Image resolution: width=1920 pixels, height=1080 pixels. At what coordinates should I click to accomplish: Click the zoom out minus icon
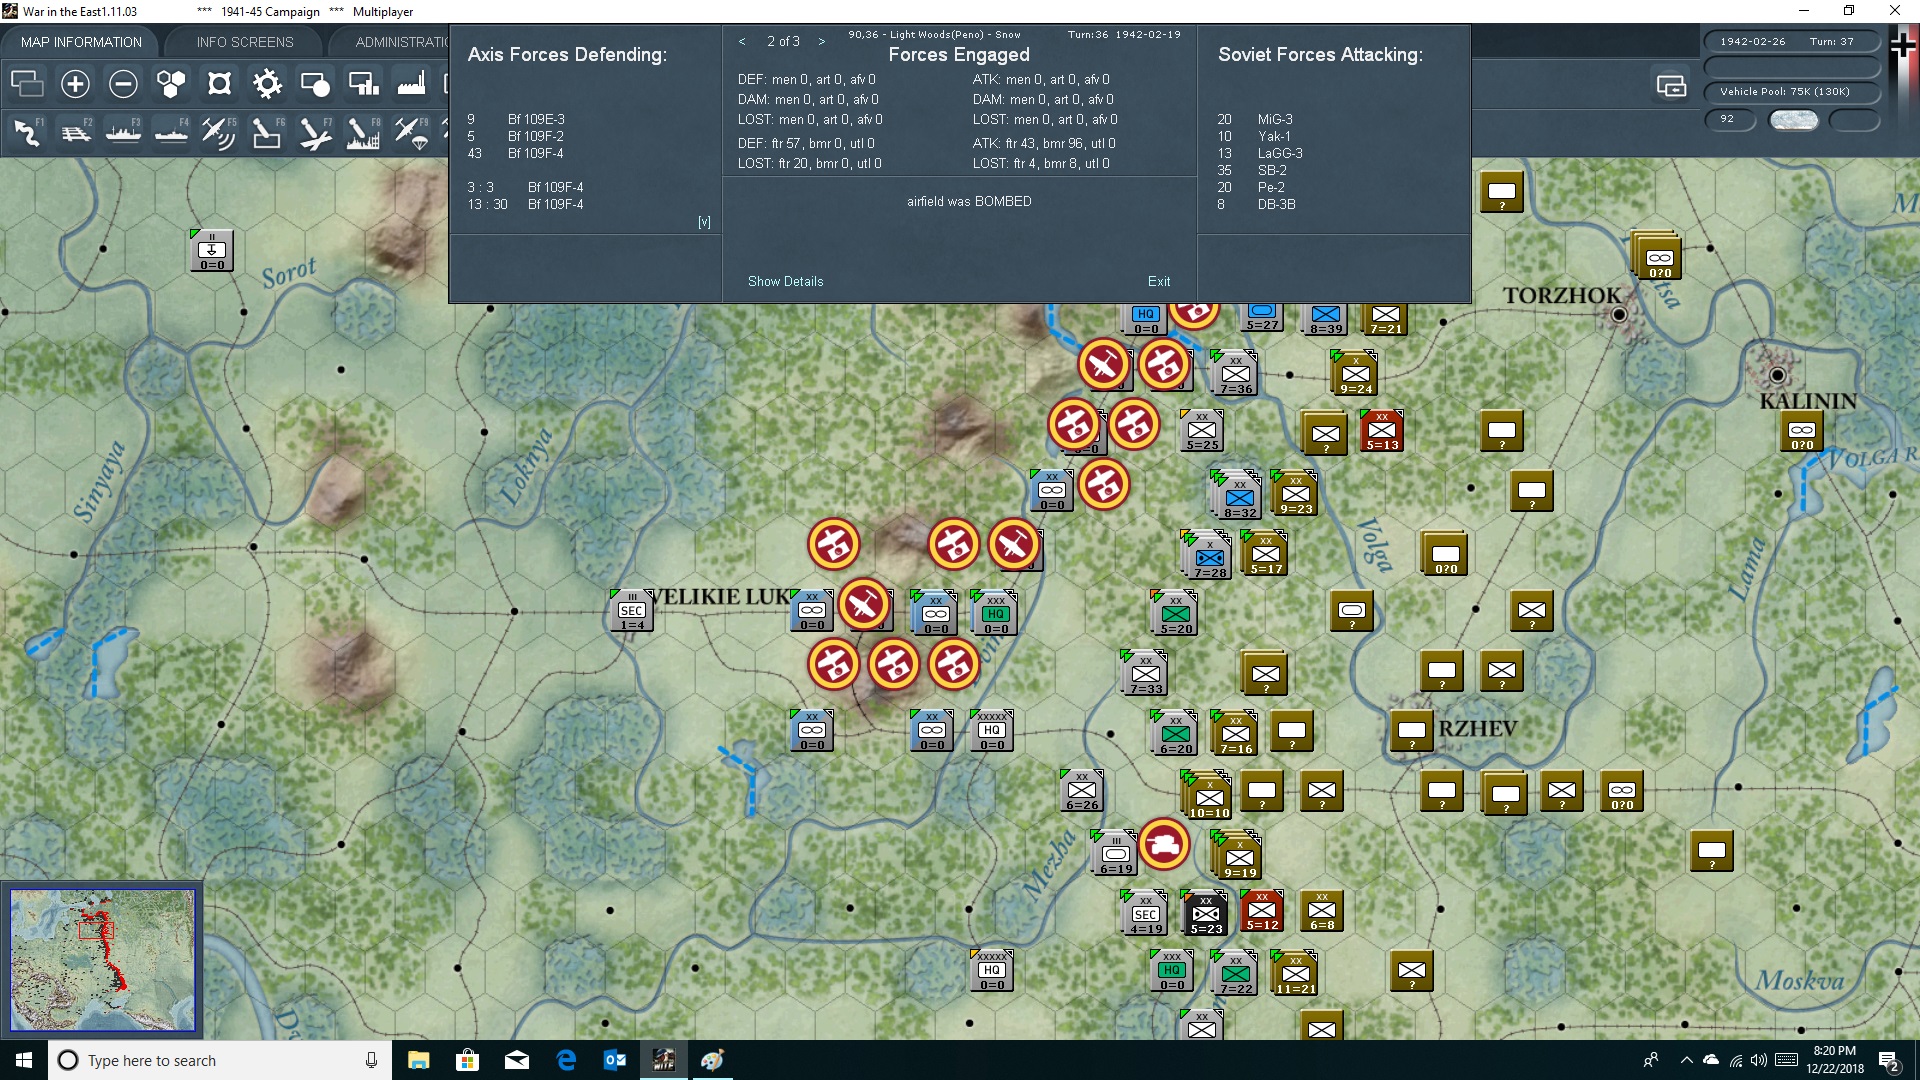[123, 84]
